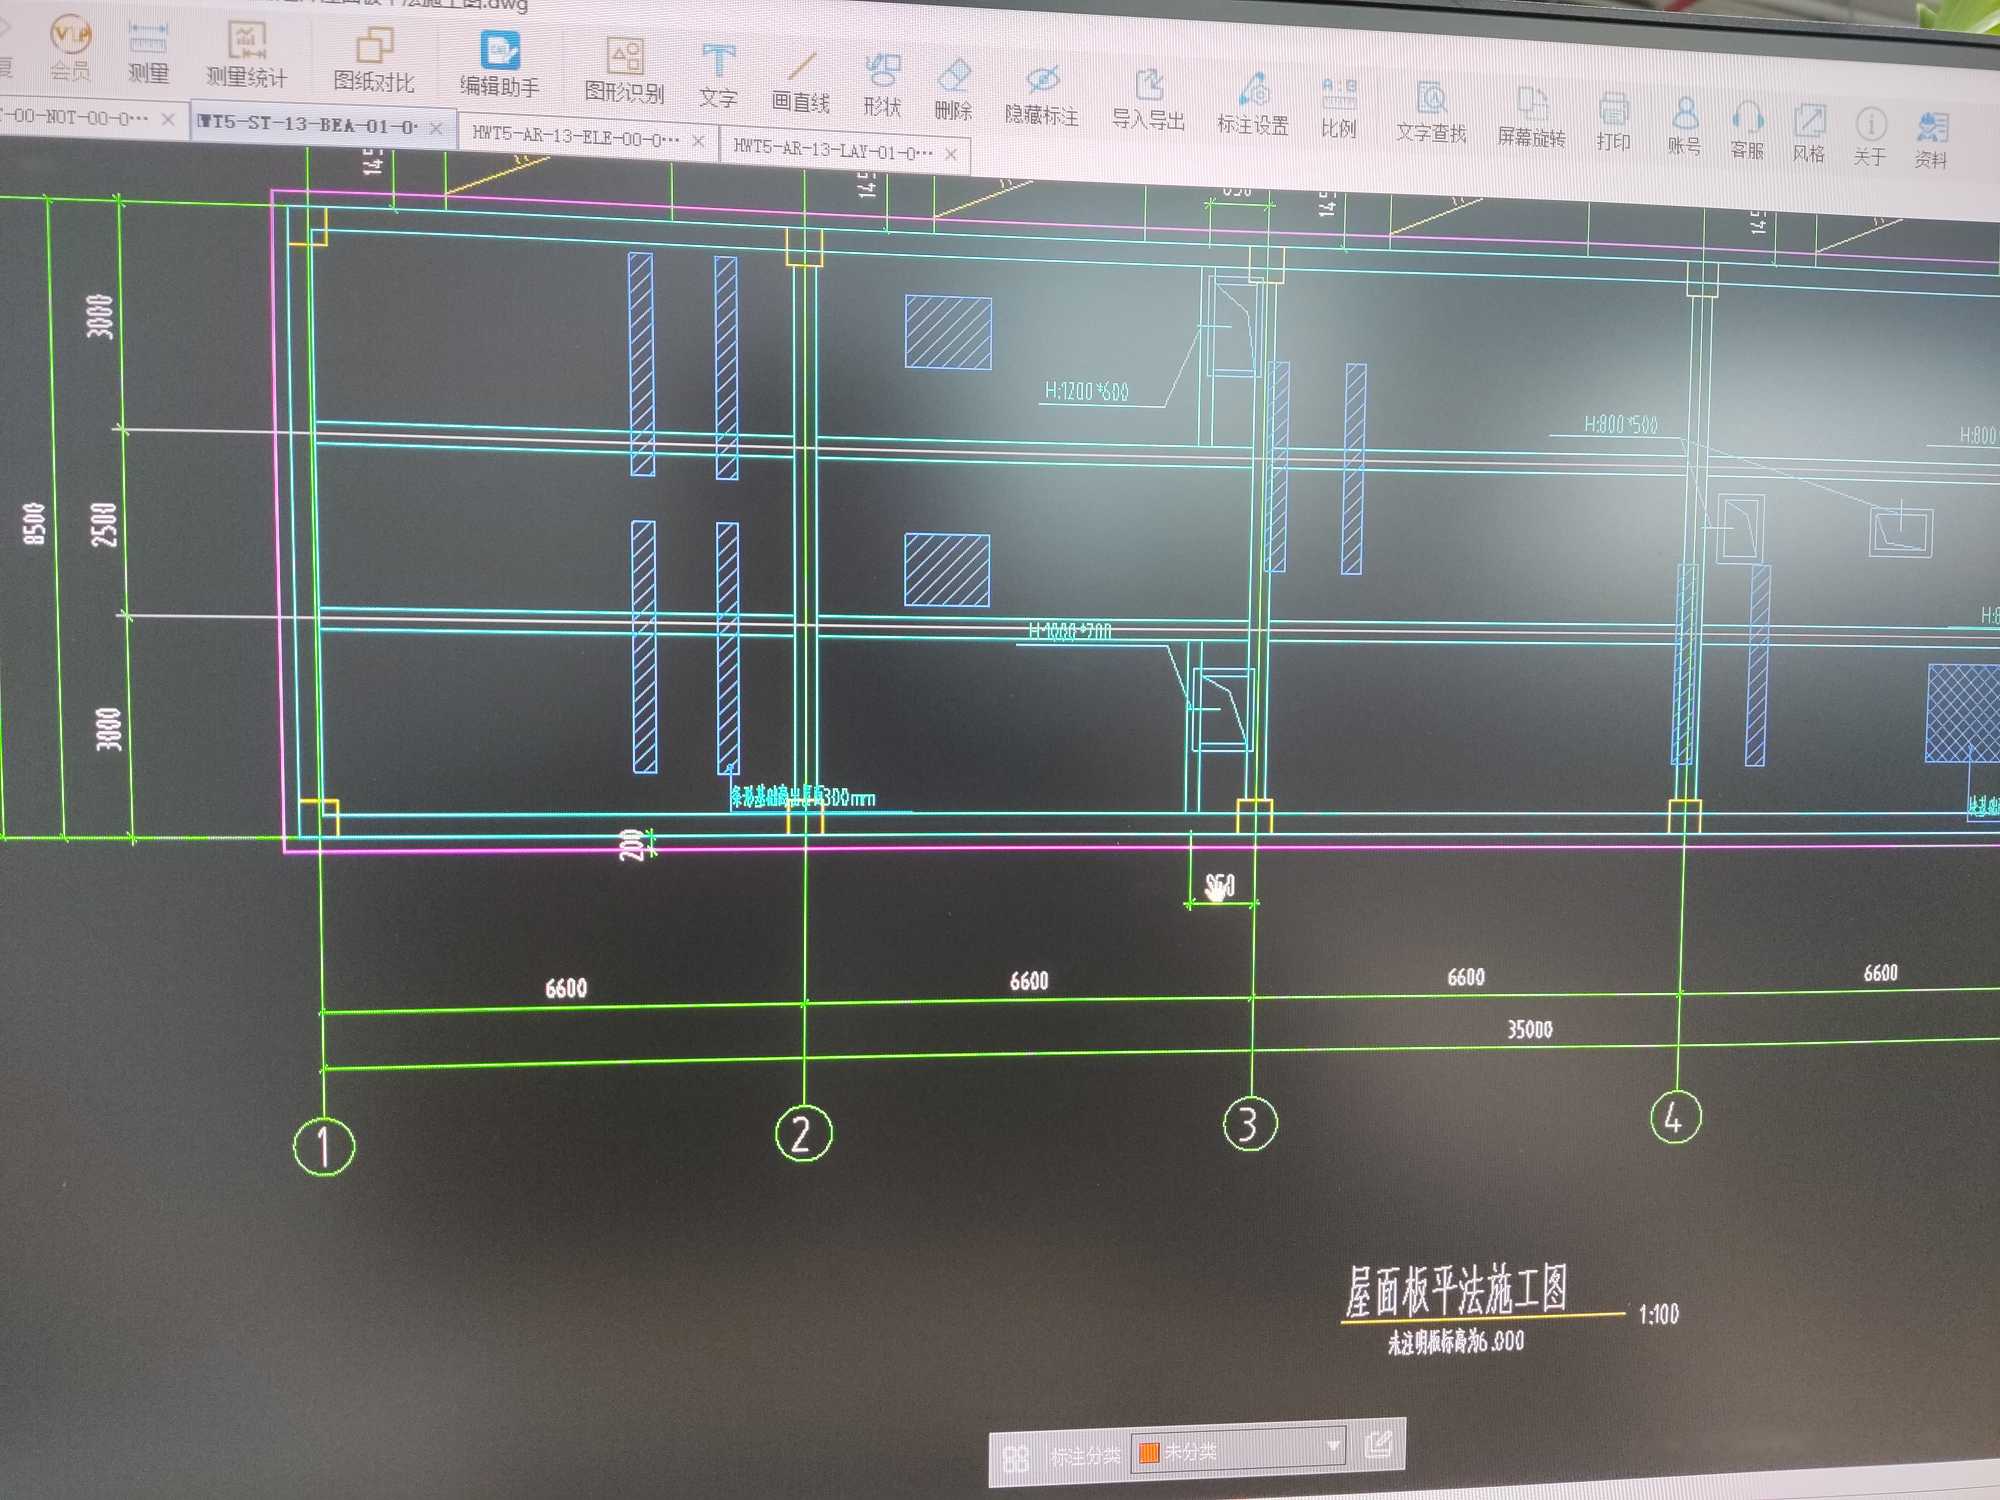The height and width of the screenshot is (1500, 2000).
Task: Click grid axis bubble 1
Action: pos(324,1146)
